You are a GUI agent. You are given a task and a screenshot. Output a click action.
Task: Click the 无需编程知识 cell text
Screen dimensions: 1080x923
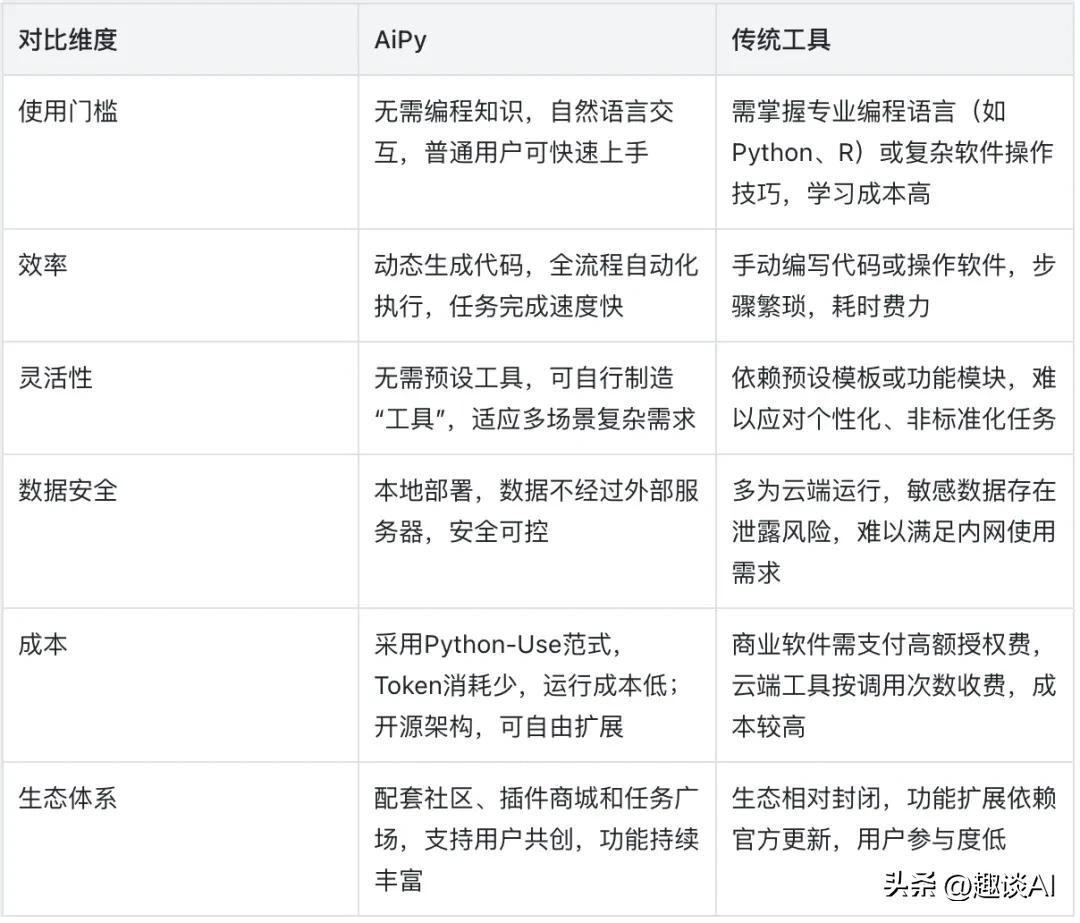[449, 111]
